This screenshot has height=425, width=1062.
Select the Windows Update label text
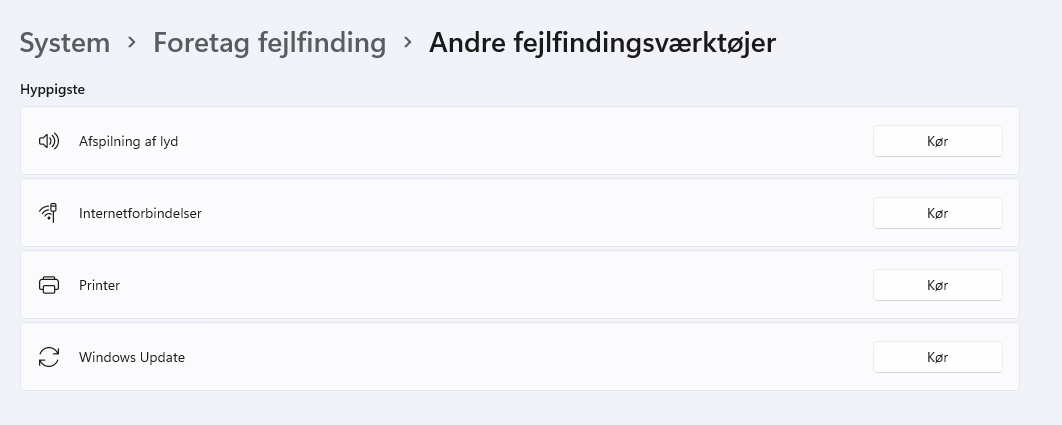pos(132,358)
